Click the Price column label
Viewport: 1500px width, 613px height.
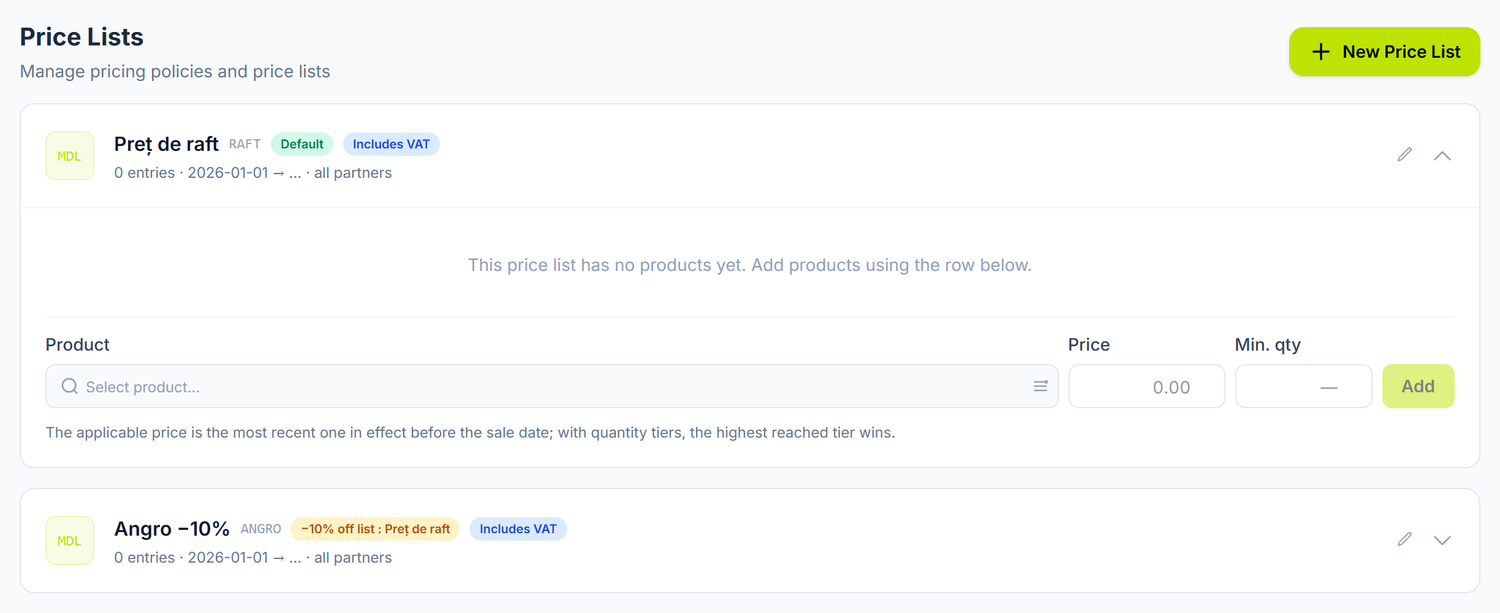click(x=1089, y=345)
